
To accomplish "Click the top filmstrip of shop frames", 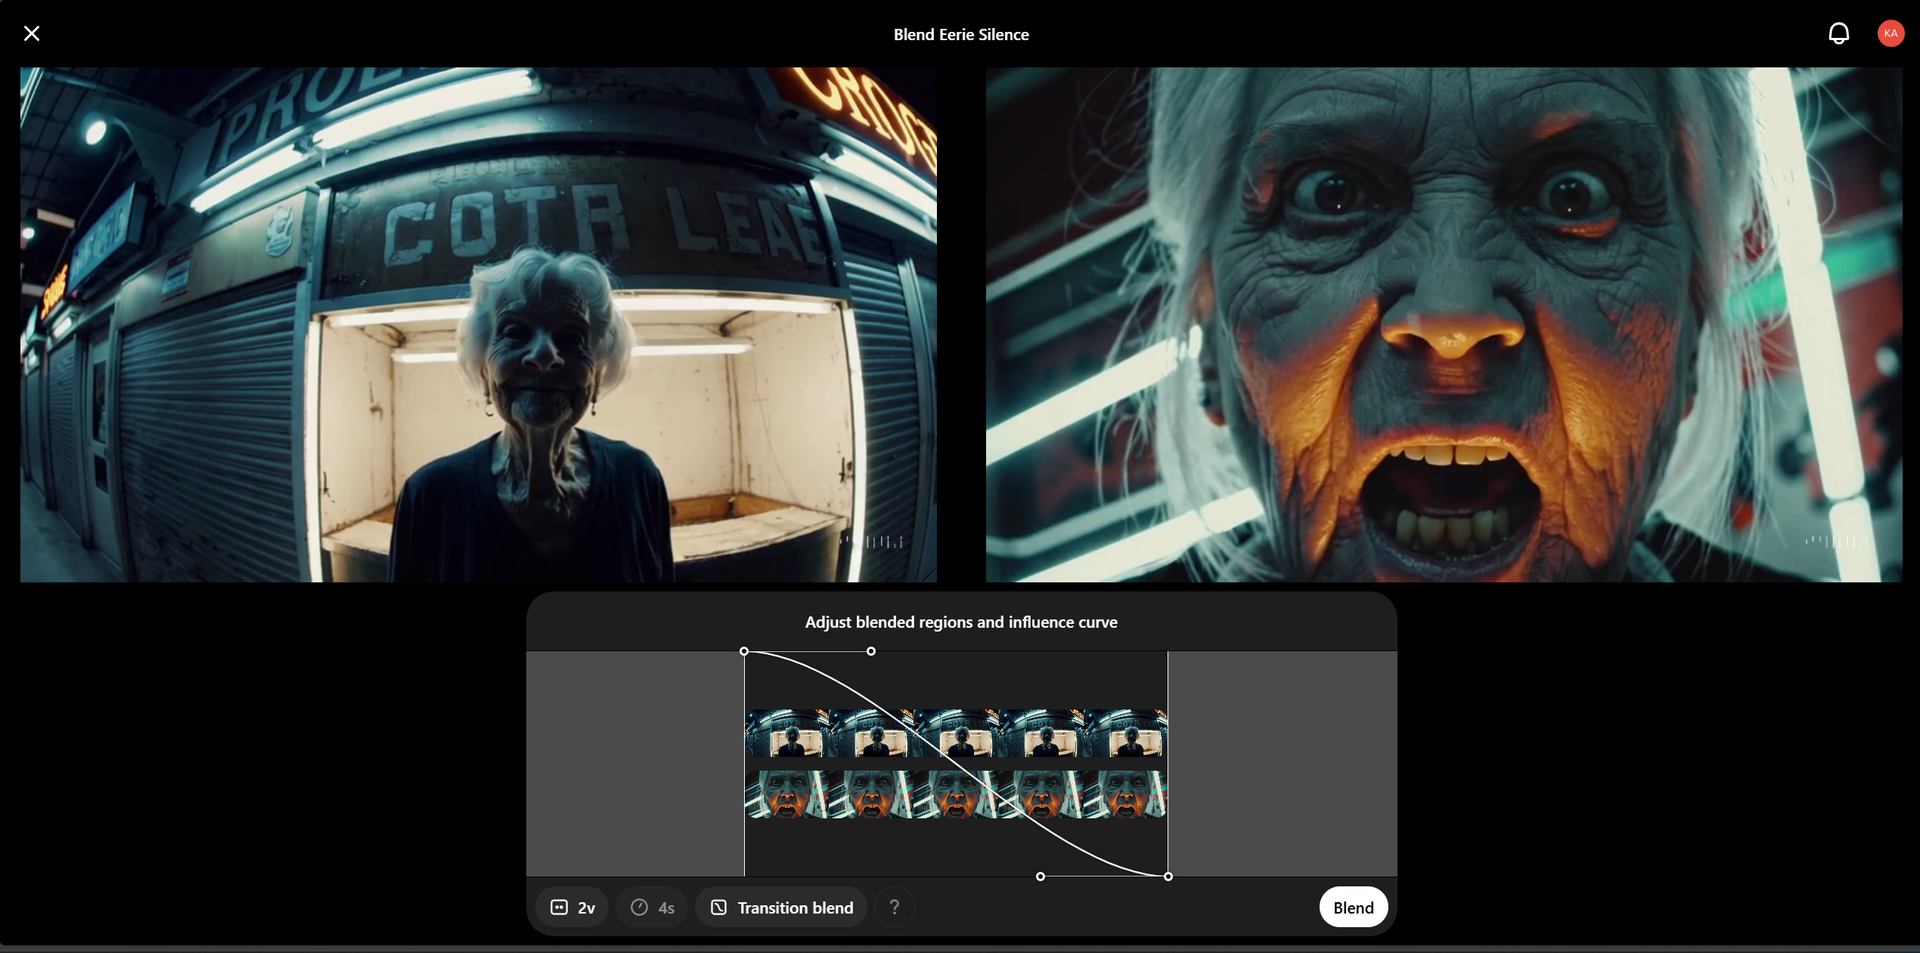I will pyautogui.click(x=956, y=733).
